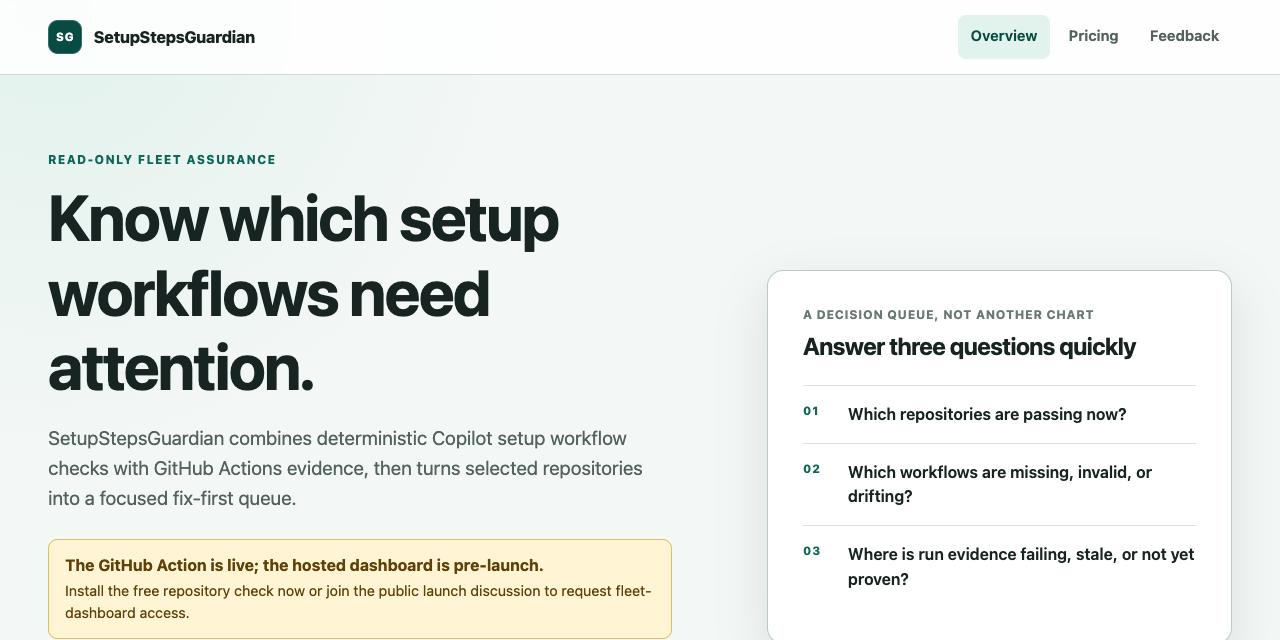Click 'A decision queue, not another chart' label
1280x640 pixels.
click(x=948, y=315)
